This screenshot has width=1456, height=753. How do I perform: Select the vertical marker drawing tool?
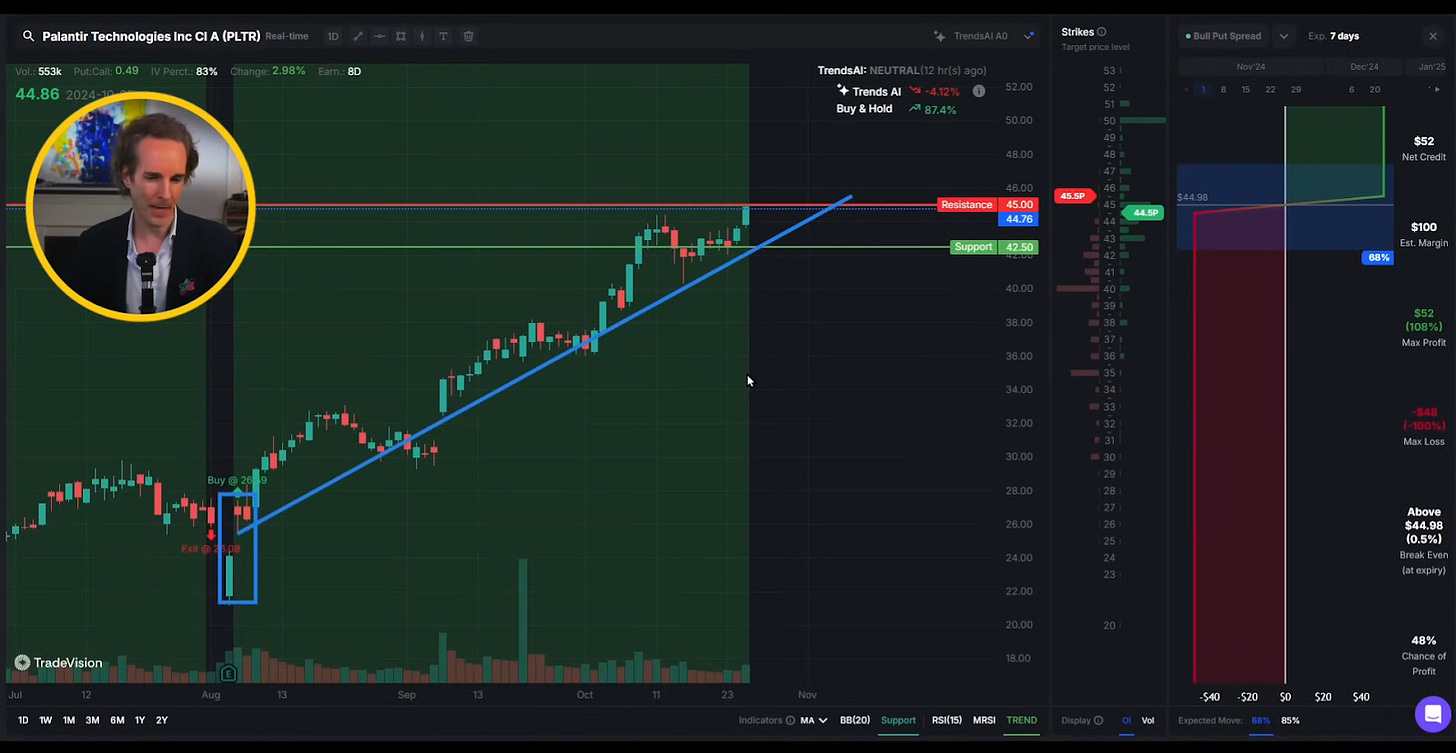point(422,36)
